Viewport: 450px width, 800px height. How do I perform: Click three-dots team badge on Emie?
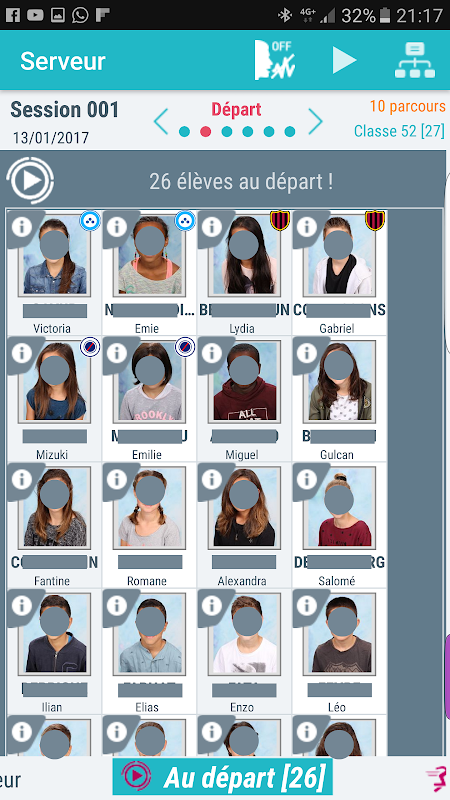(185, 221)
